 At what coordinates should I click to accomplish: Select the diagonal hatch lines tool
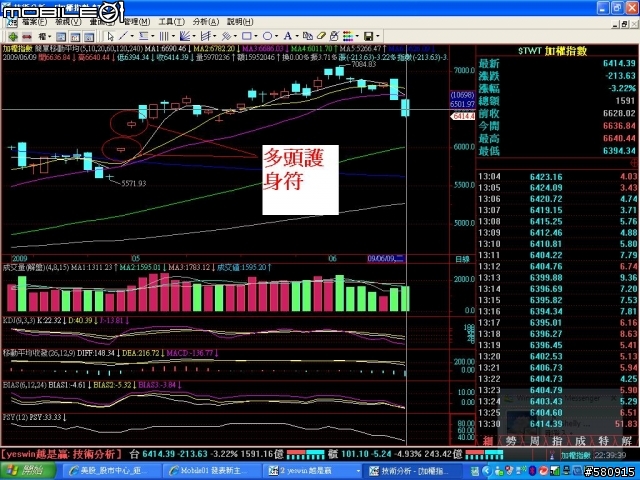[227, 36]
